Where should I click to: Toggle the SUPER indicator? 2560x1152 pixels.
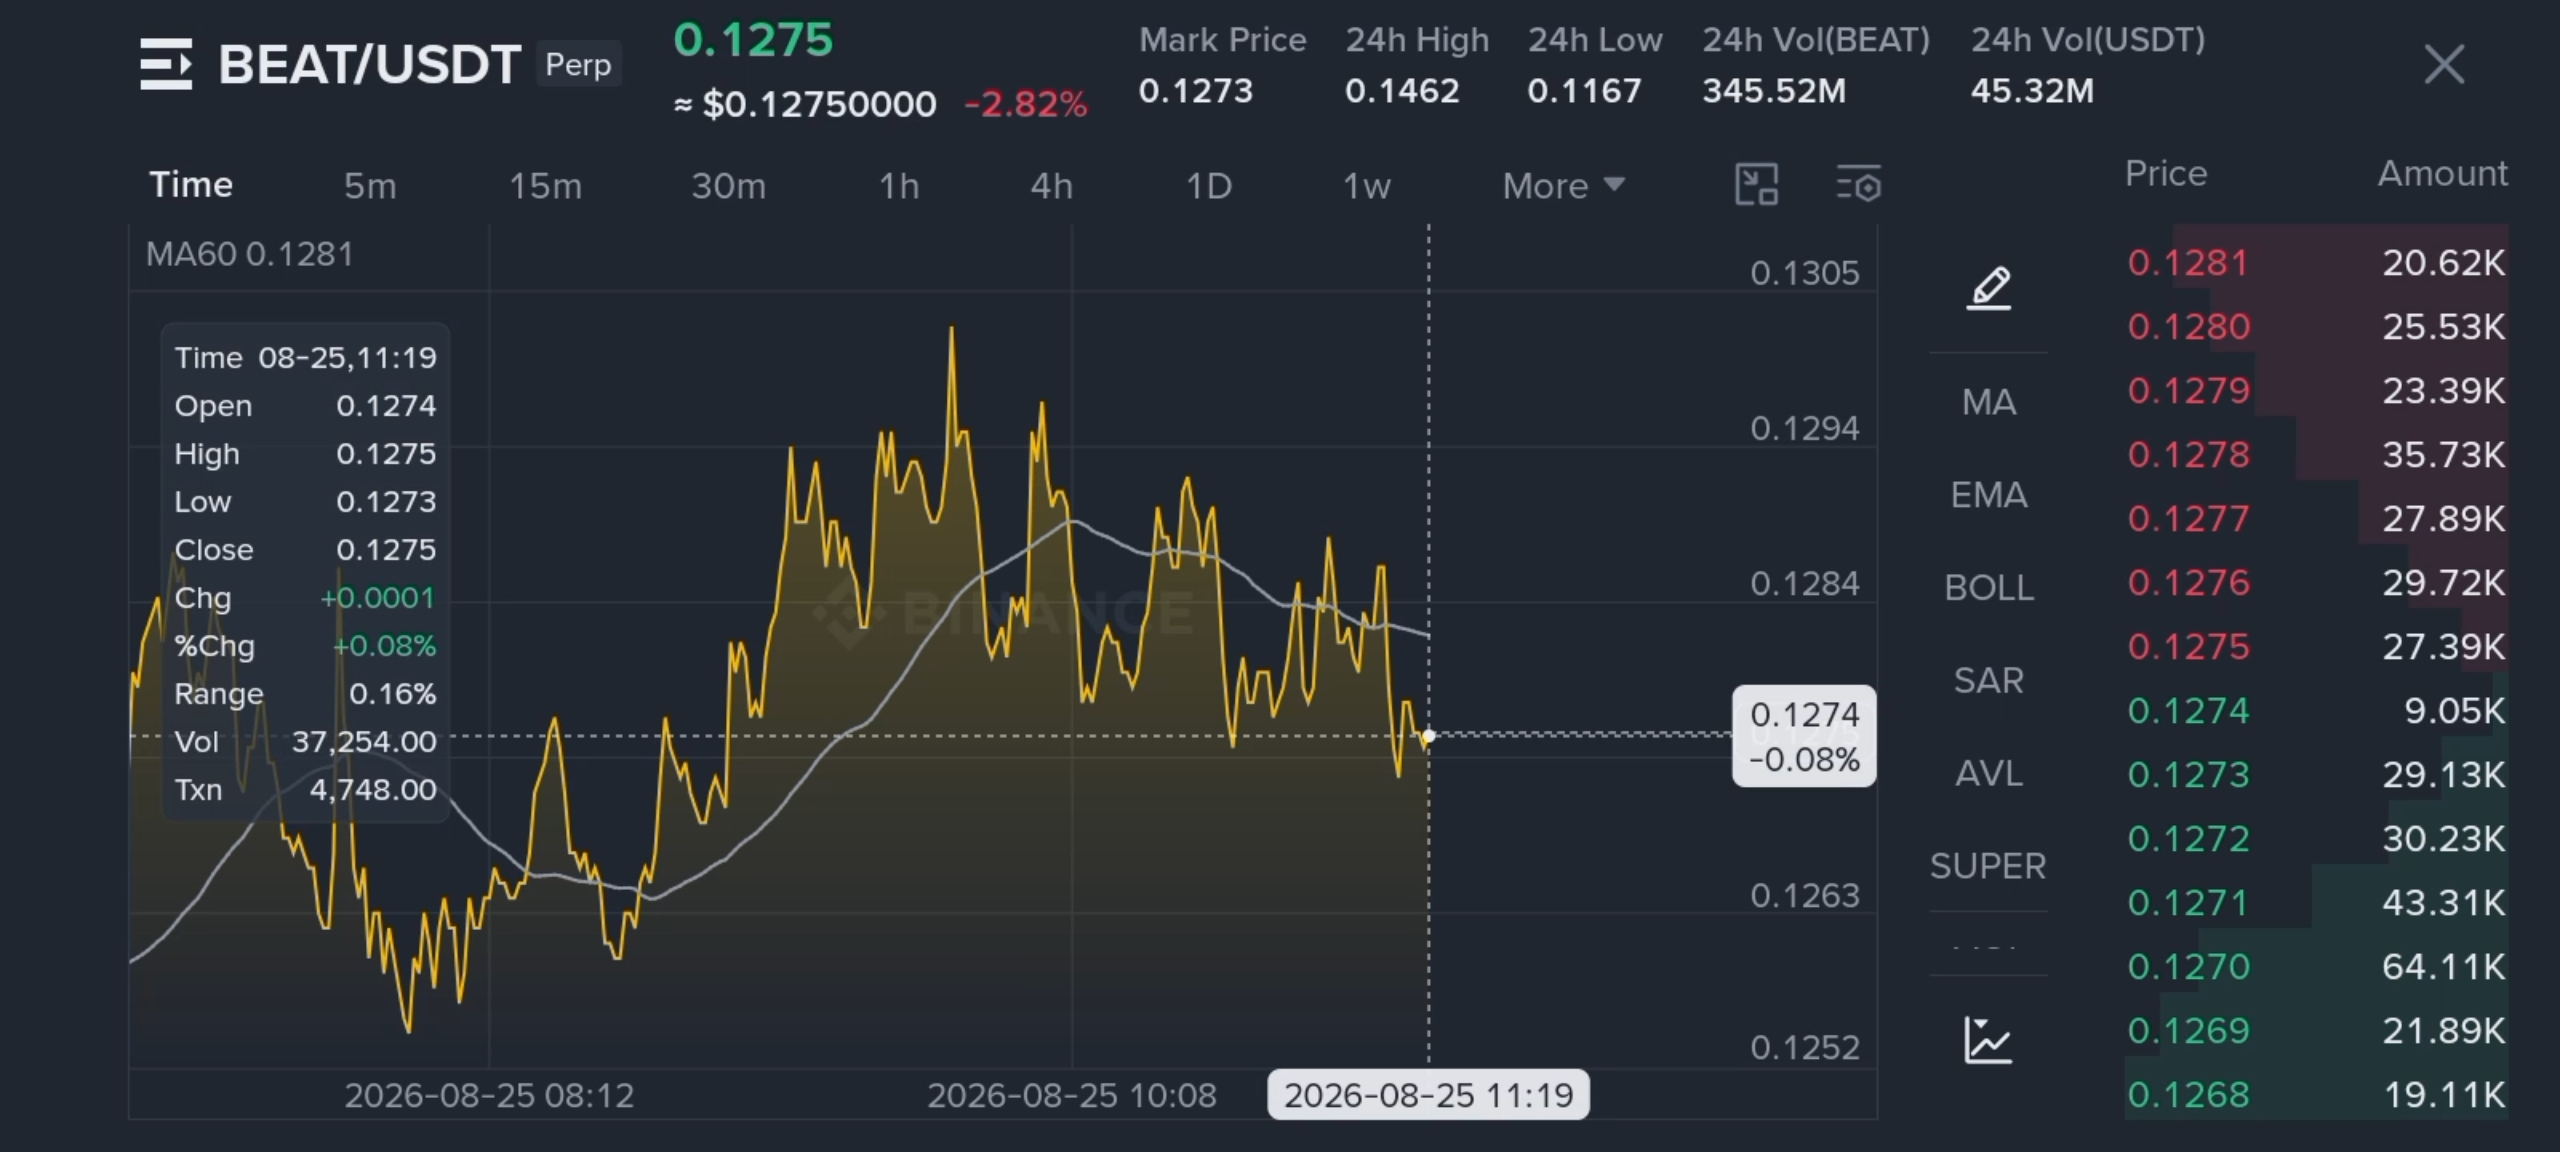click(x=1988, y=866)
